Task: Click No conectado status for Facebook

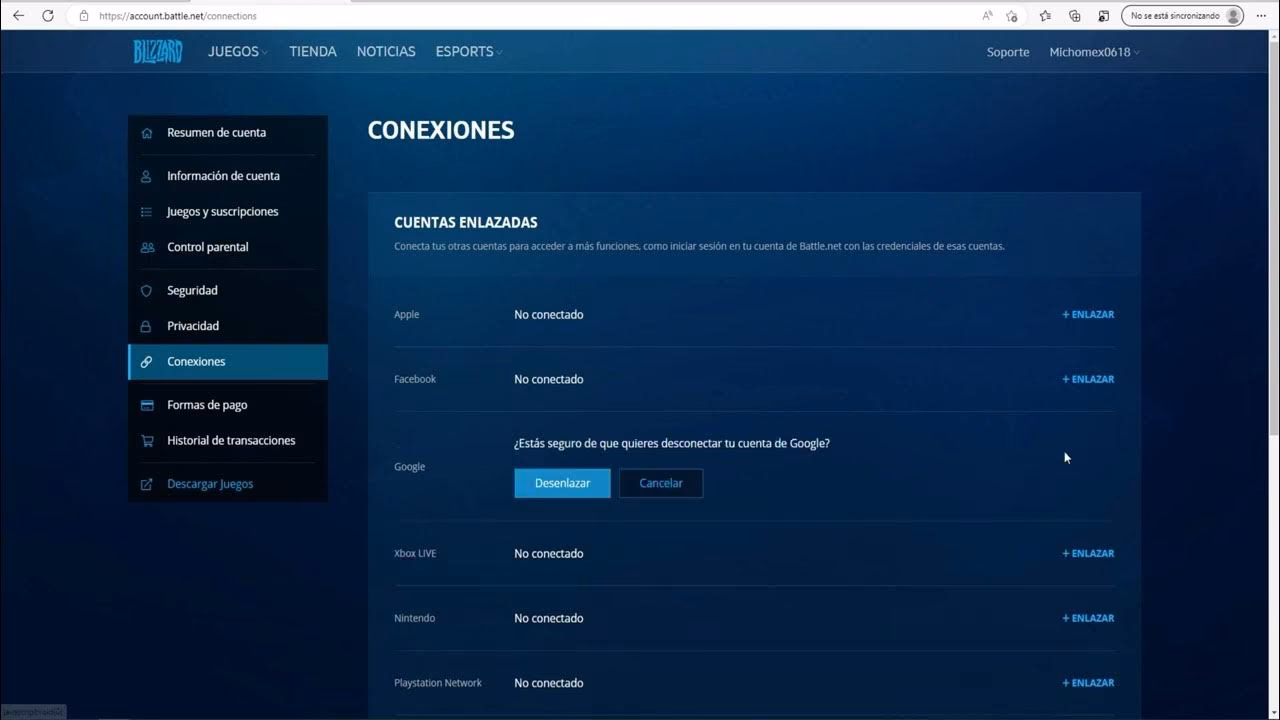Action: (x=549, y=379)
